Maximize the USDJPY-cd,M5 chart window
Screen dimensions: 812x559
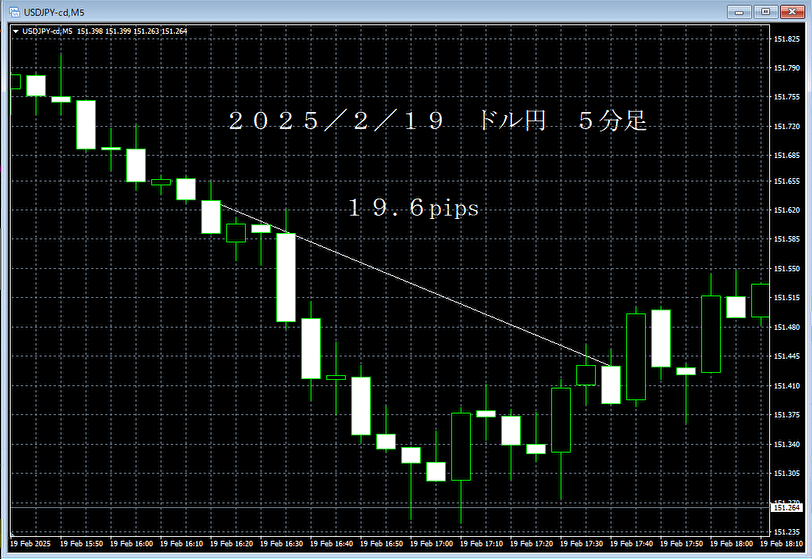pyautogui.click(x=765, y=11)
